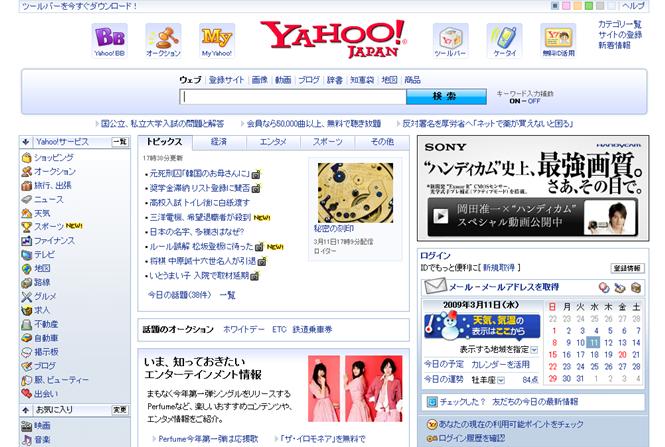The width and height of the screenshot is (665, 447).
Task: Click the ブログ sidebar icon
Action: [27, 366]
